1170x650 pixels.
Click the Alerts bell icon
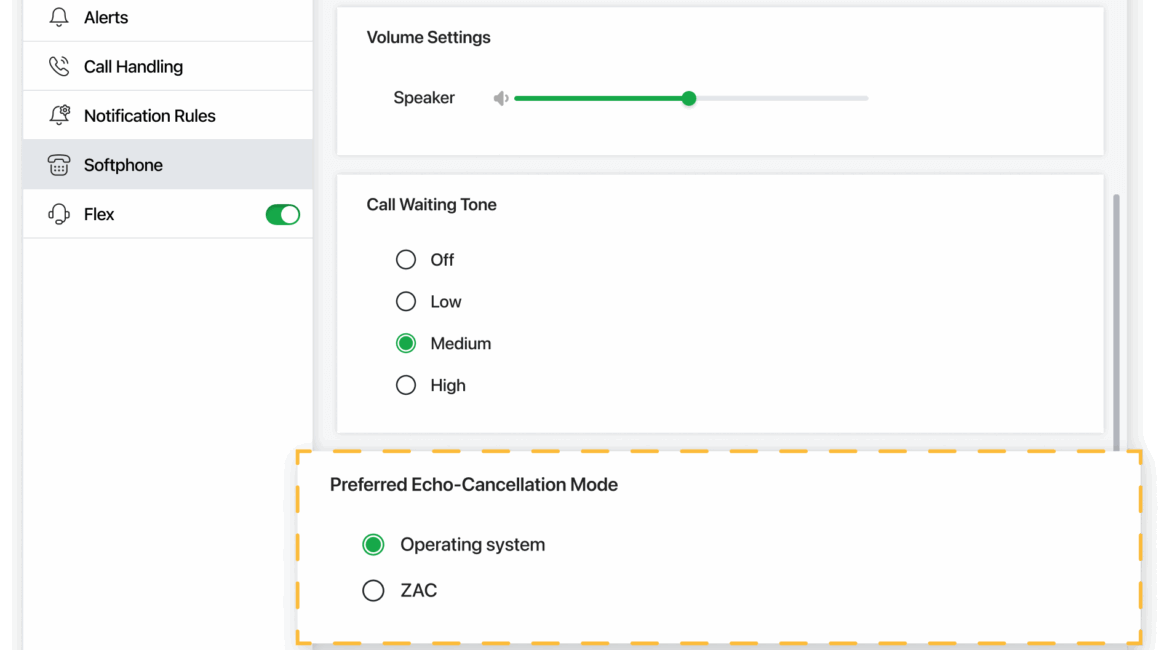tap(59, 17)
